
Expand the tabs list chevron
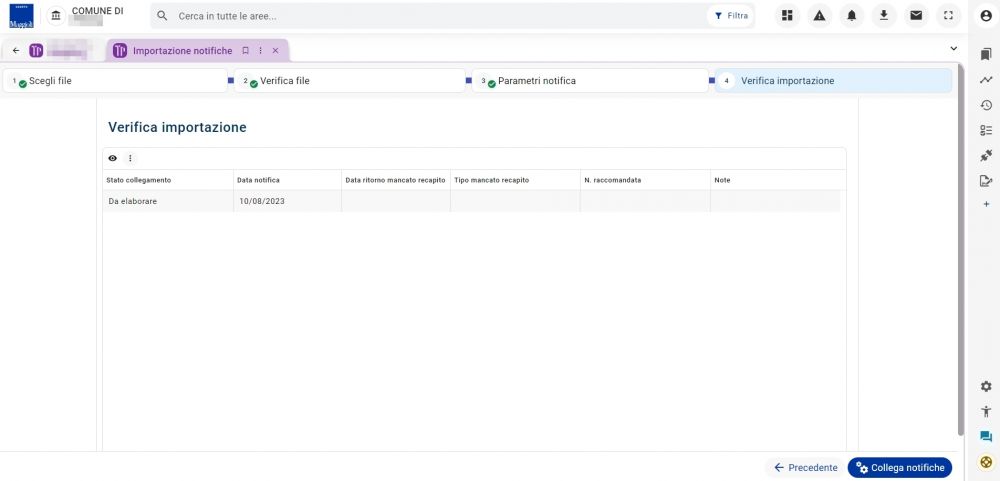953,48
